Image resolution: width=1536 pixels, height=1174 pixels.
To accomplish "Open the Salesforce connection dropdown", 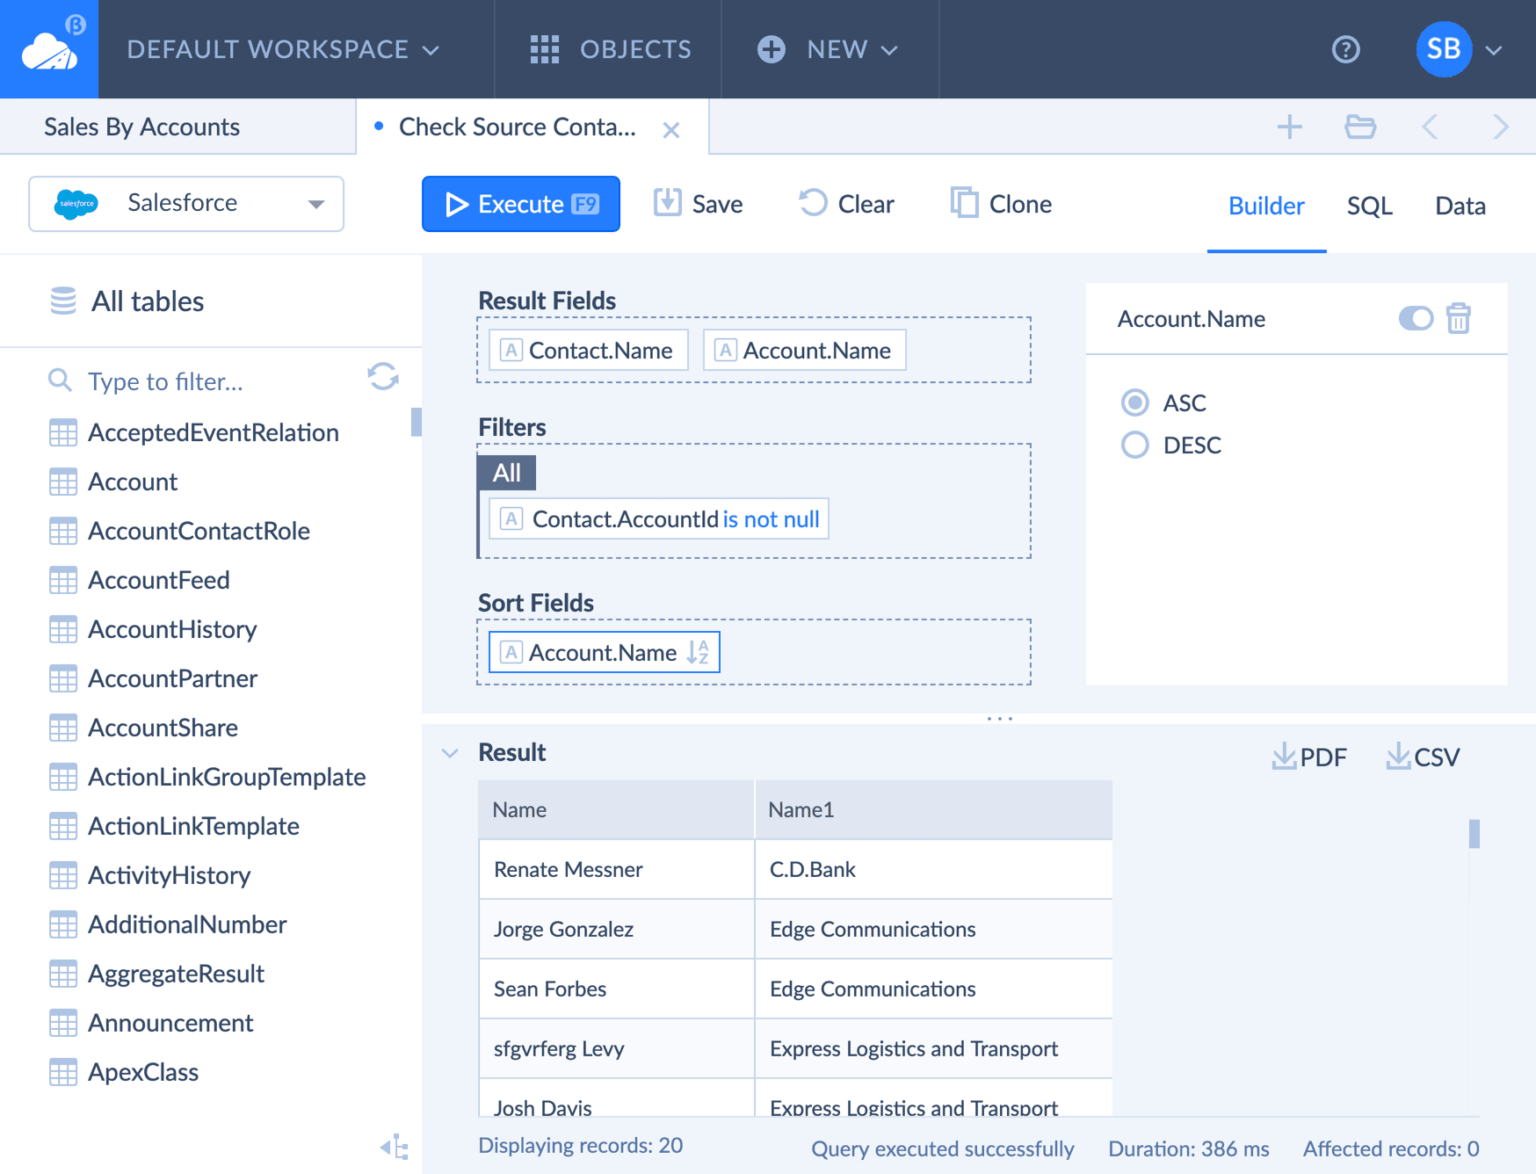I will 316,203.
